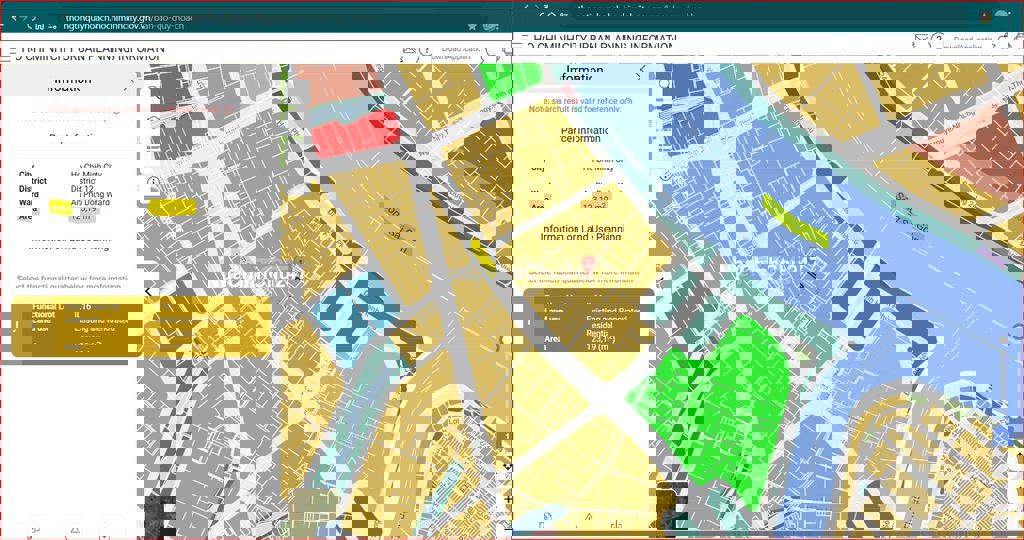Click the top tool icon on the right map toolbar
The height and width of the screenshot is (540, 1024).
[665, 84]
